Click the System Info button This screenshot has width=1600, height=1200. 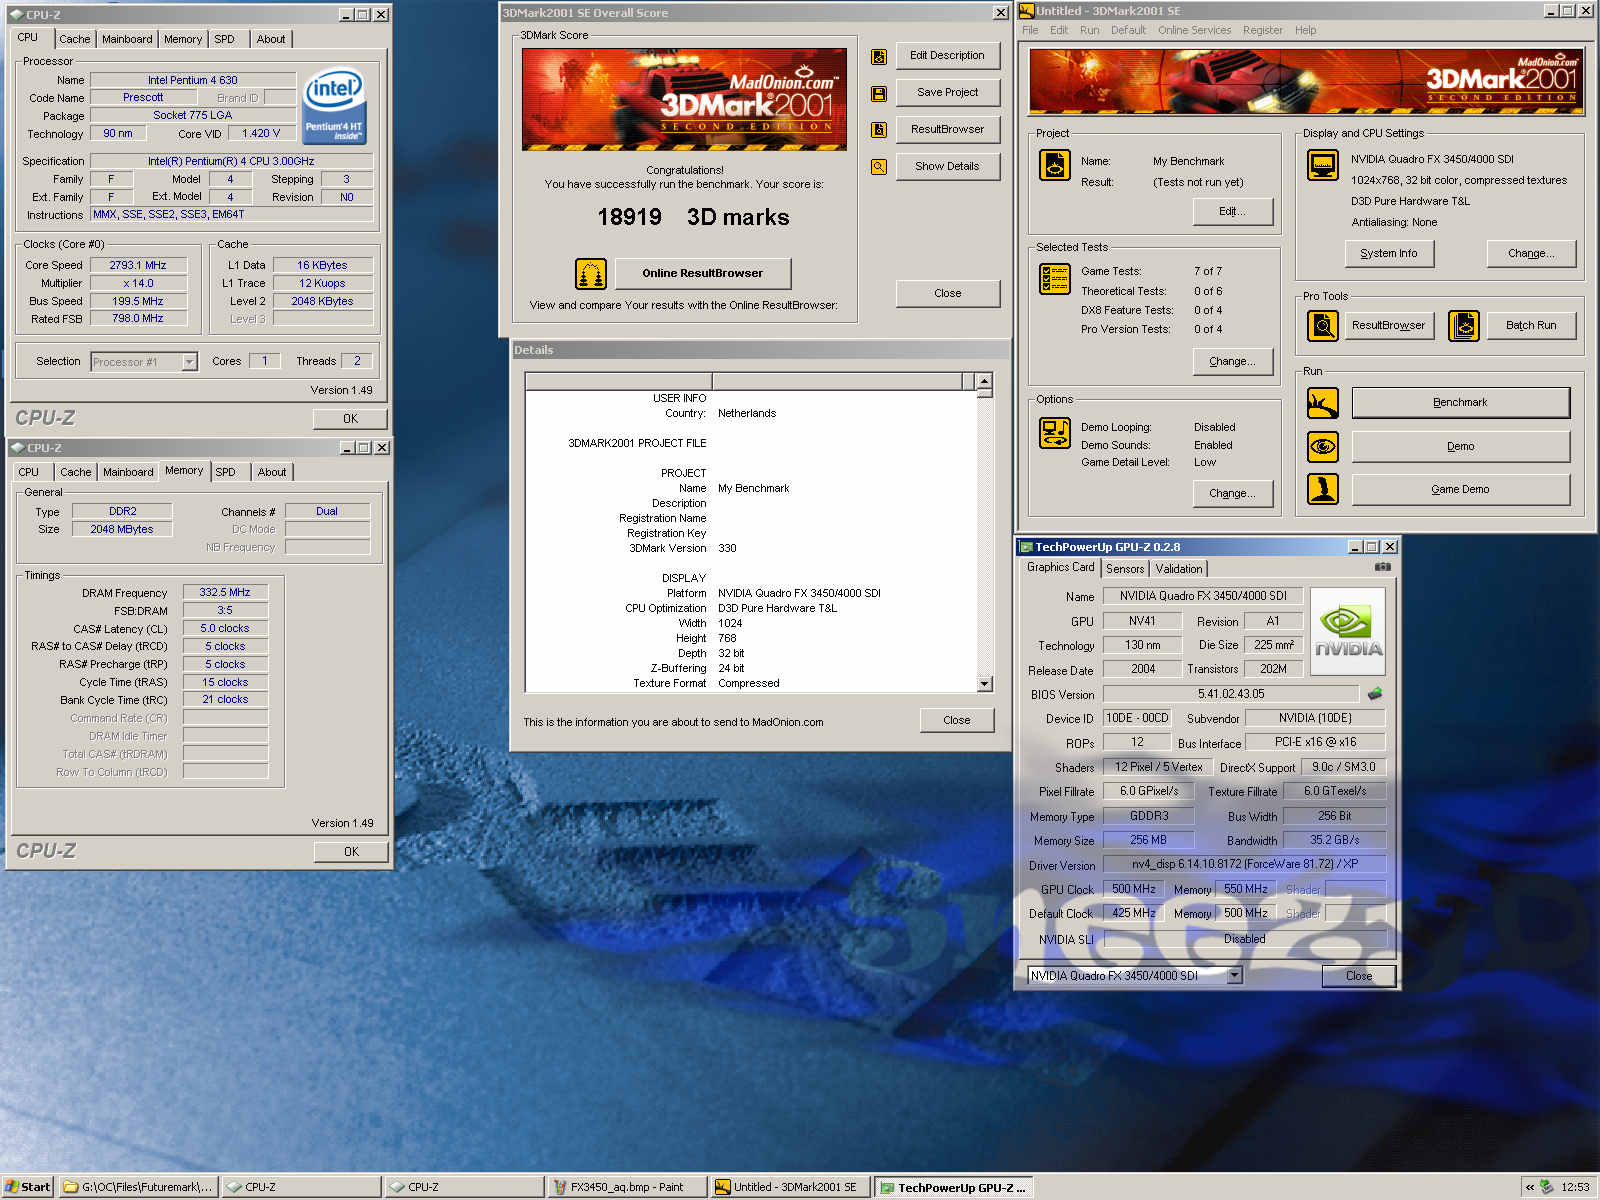pyautogui.click(x=1388, y=254)
